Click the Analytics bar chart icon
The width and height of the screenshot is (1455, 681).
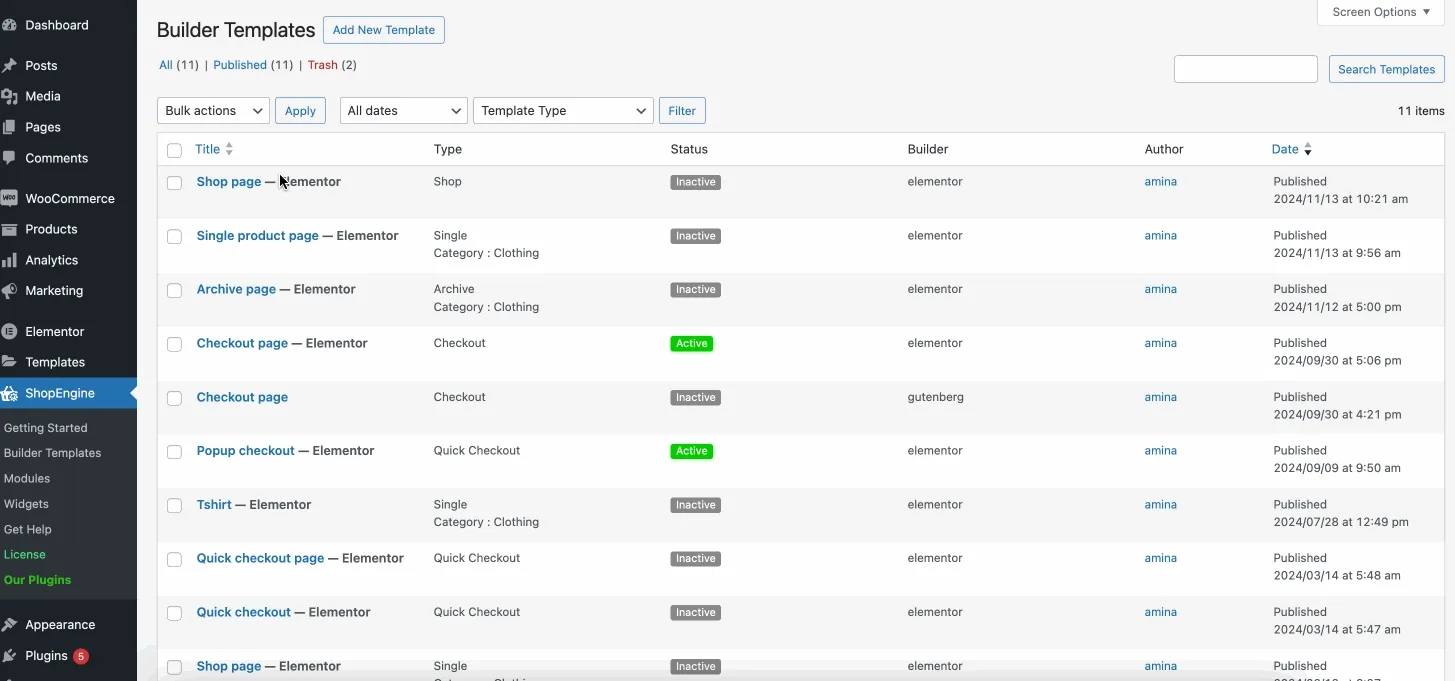pyautogui.click(x=9, y=261)
